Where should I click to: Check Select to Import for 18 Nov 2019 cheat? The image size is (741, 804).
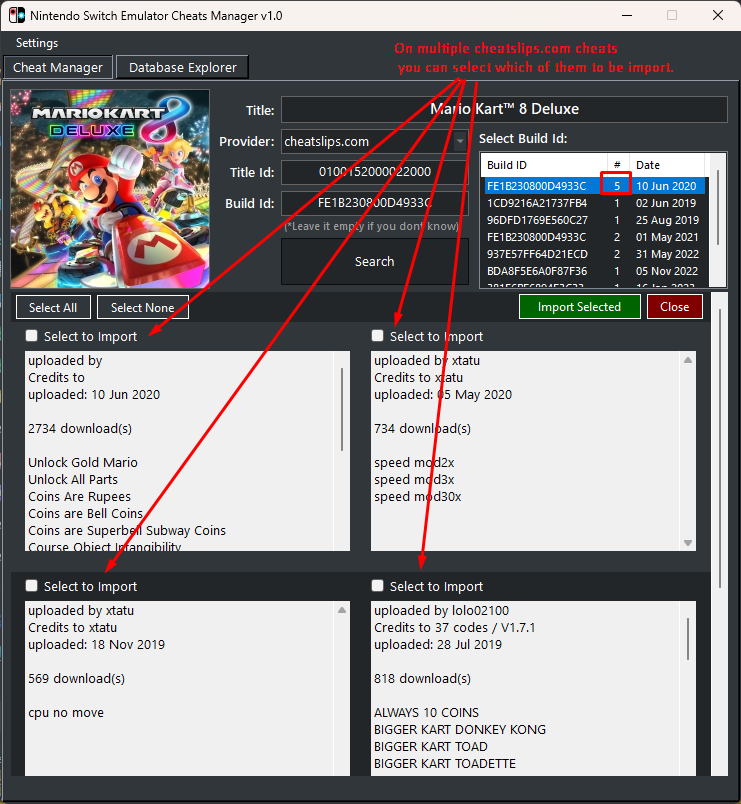pyautogui.click(x=32, y=586)
